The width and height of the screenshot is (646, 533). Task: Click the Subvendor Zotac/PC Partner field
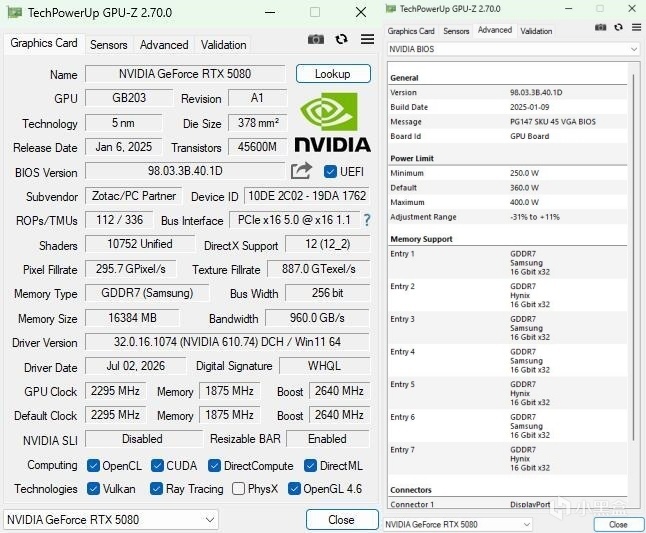133,196
